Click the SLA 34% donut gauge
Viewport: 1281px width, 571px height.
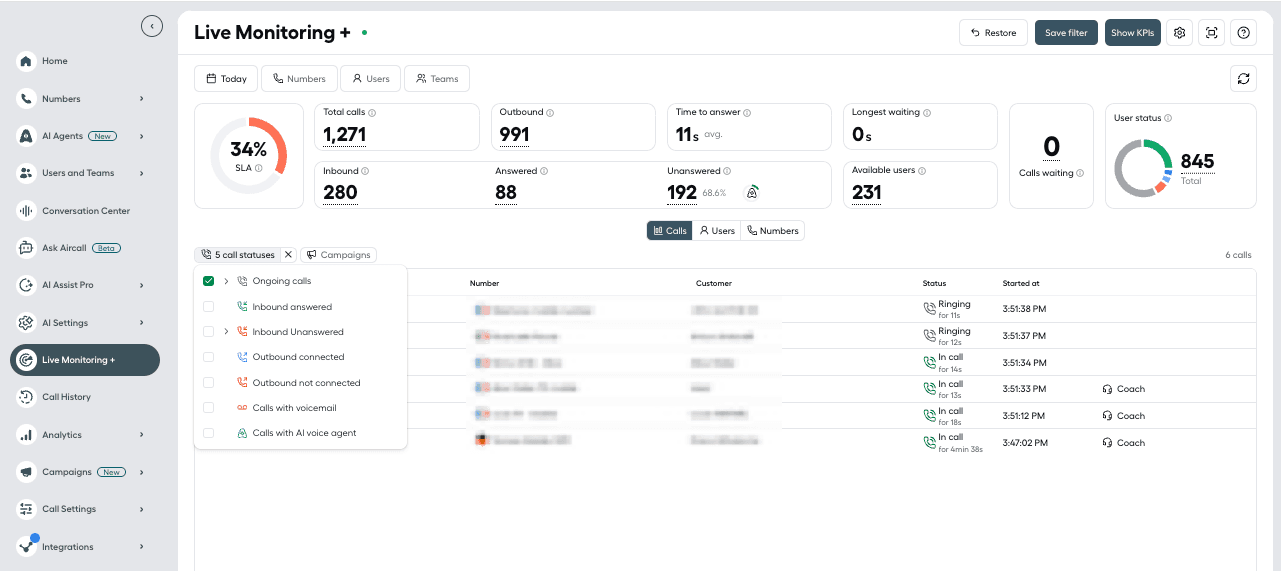[249, 156]
